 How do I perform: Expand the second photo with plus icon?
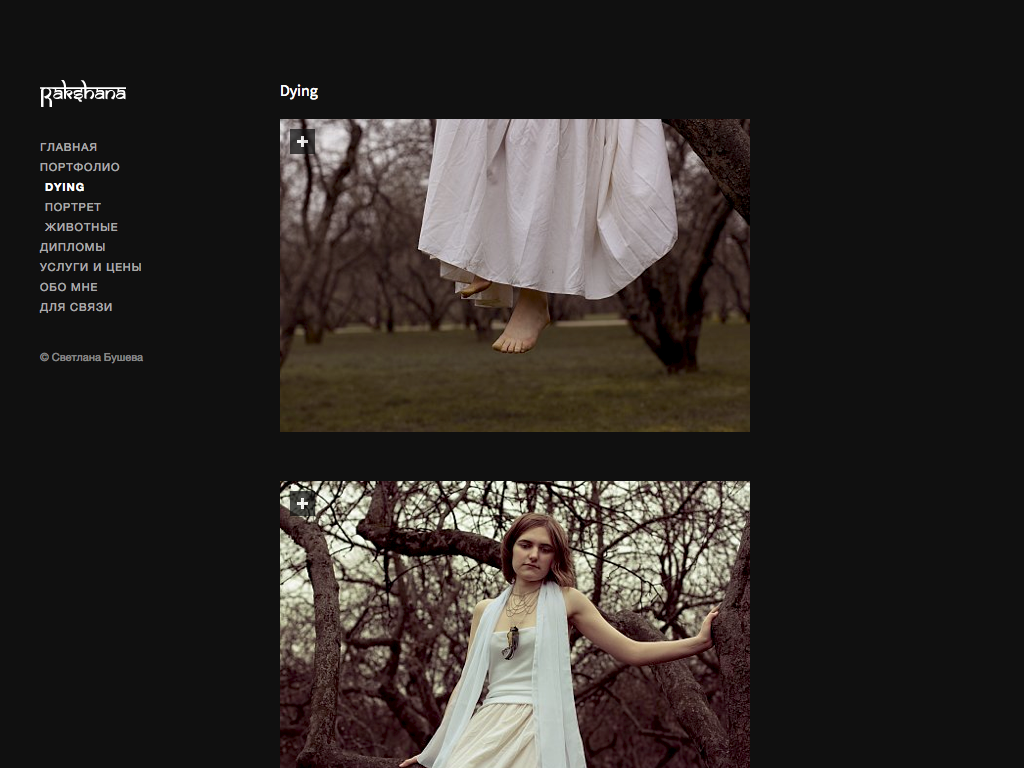click(x=302, y=504)
